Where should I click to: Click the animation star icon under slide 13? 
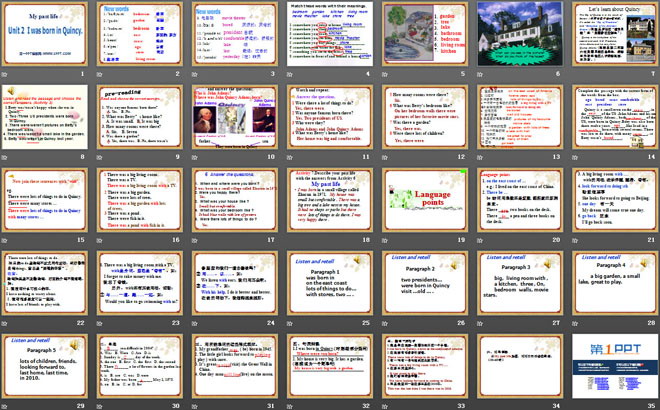pos(480,157)
